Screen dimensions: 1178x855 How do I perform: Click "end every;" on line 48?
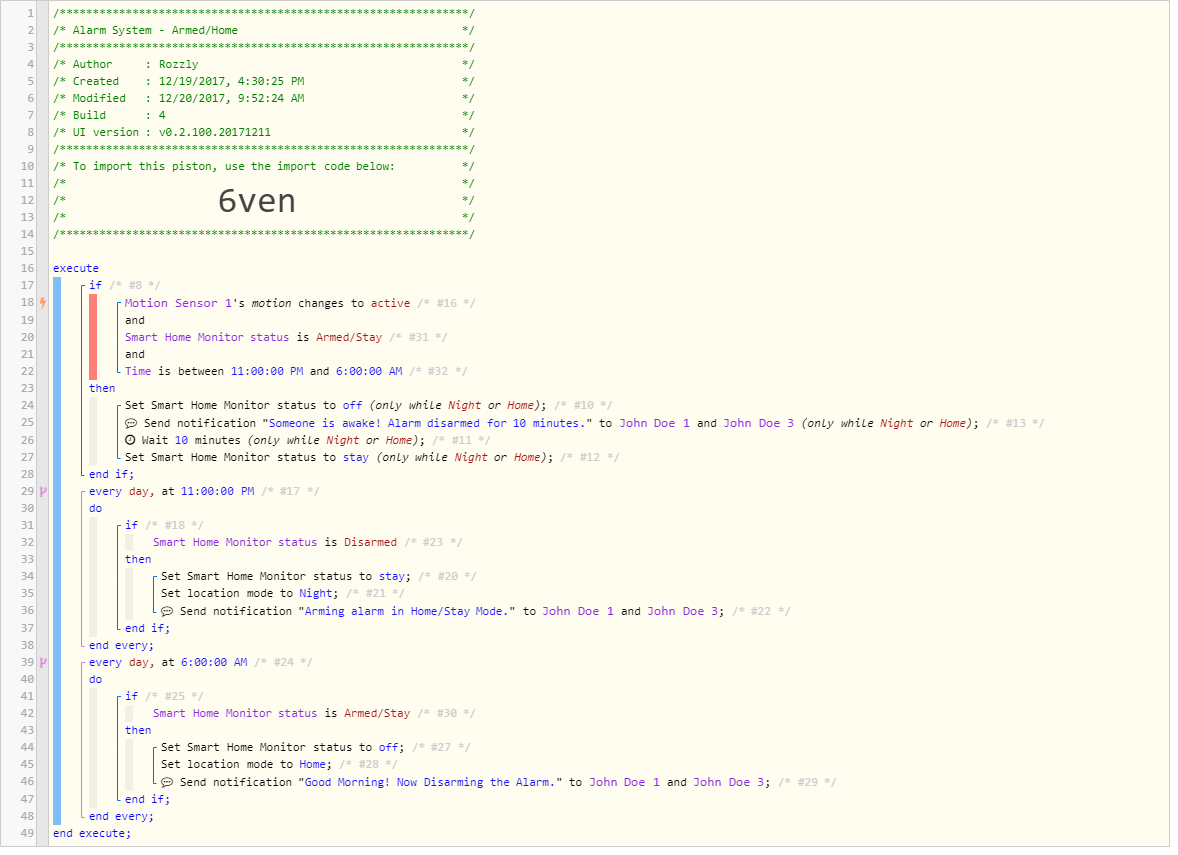click(121, 817)
